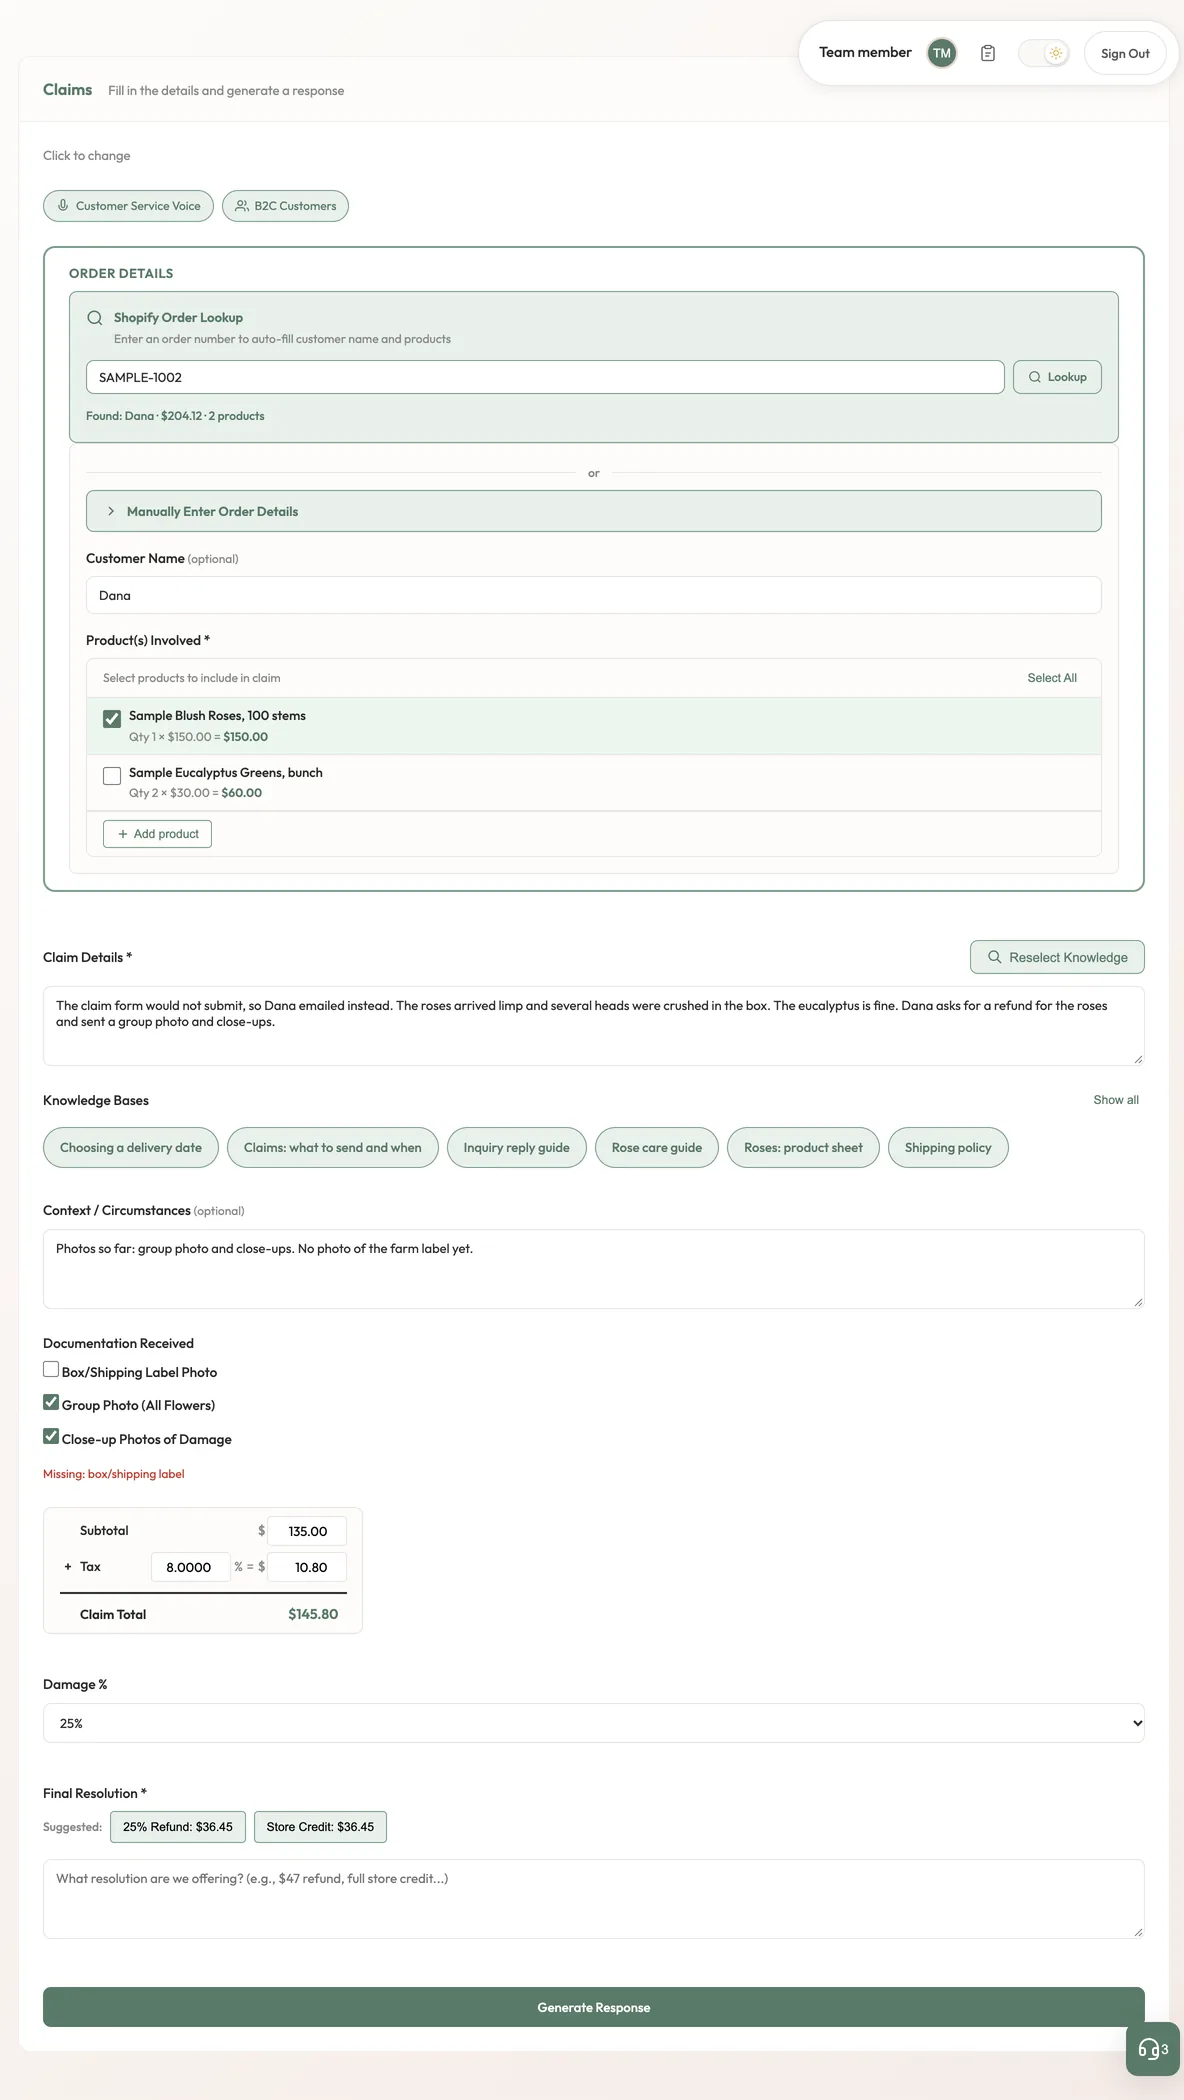The image size is (1184, 2100).
Task: Click Generate Response button
Action: pyautogui.click(x=594, y=2007)
